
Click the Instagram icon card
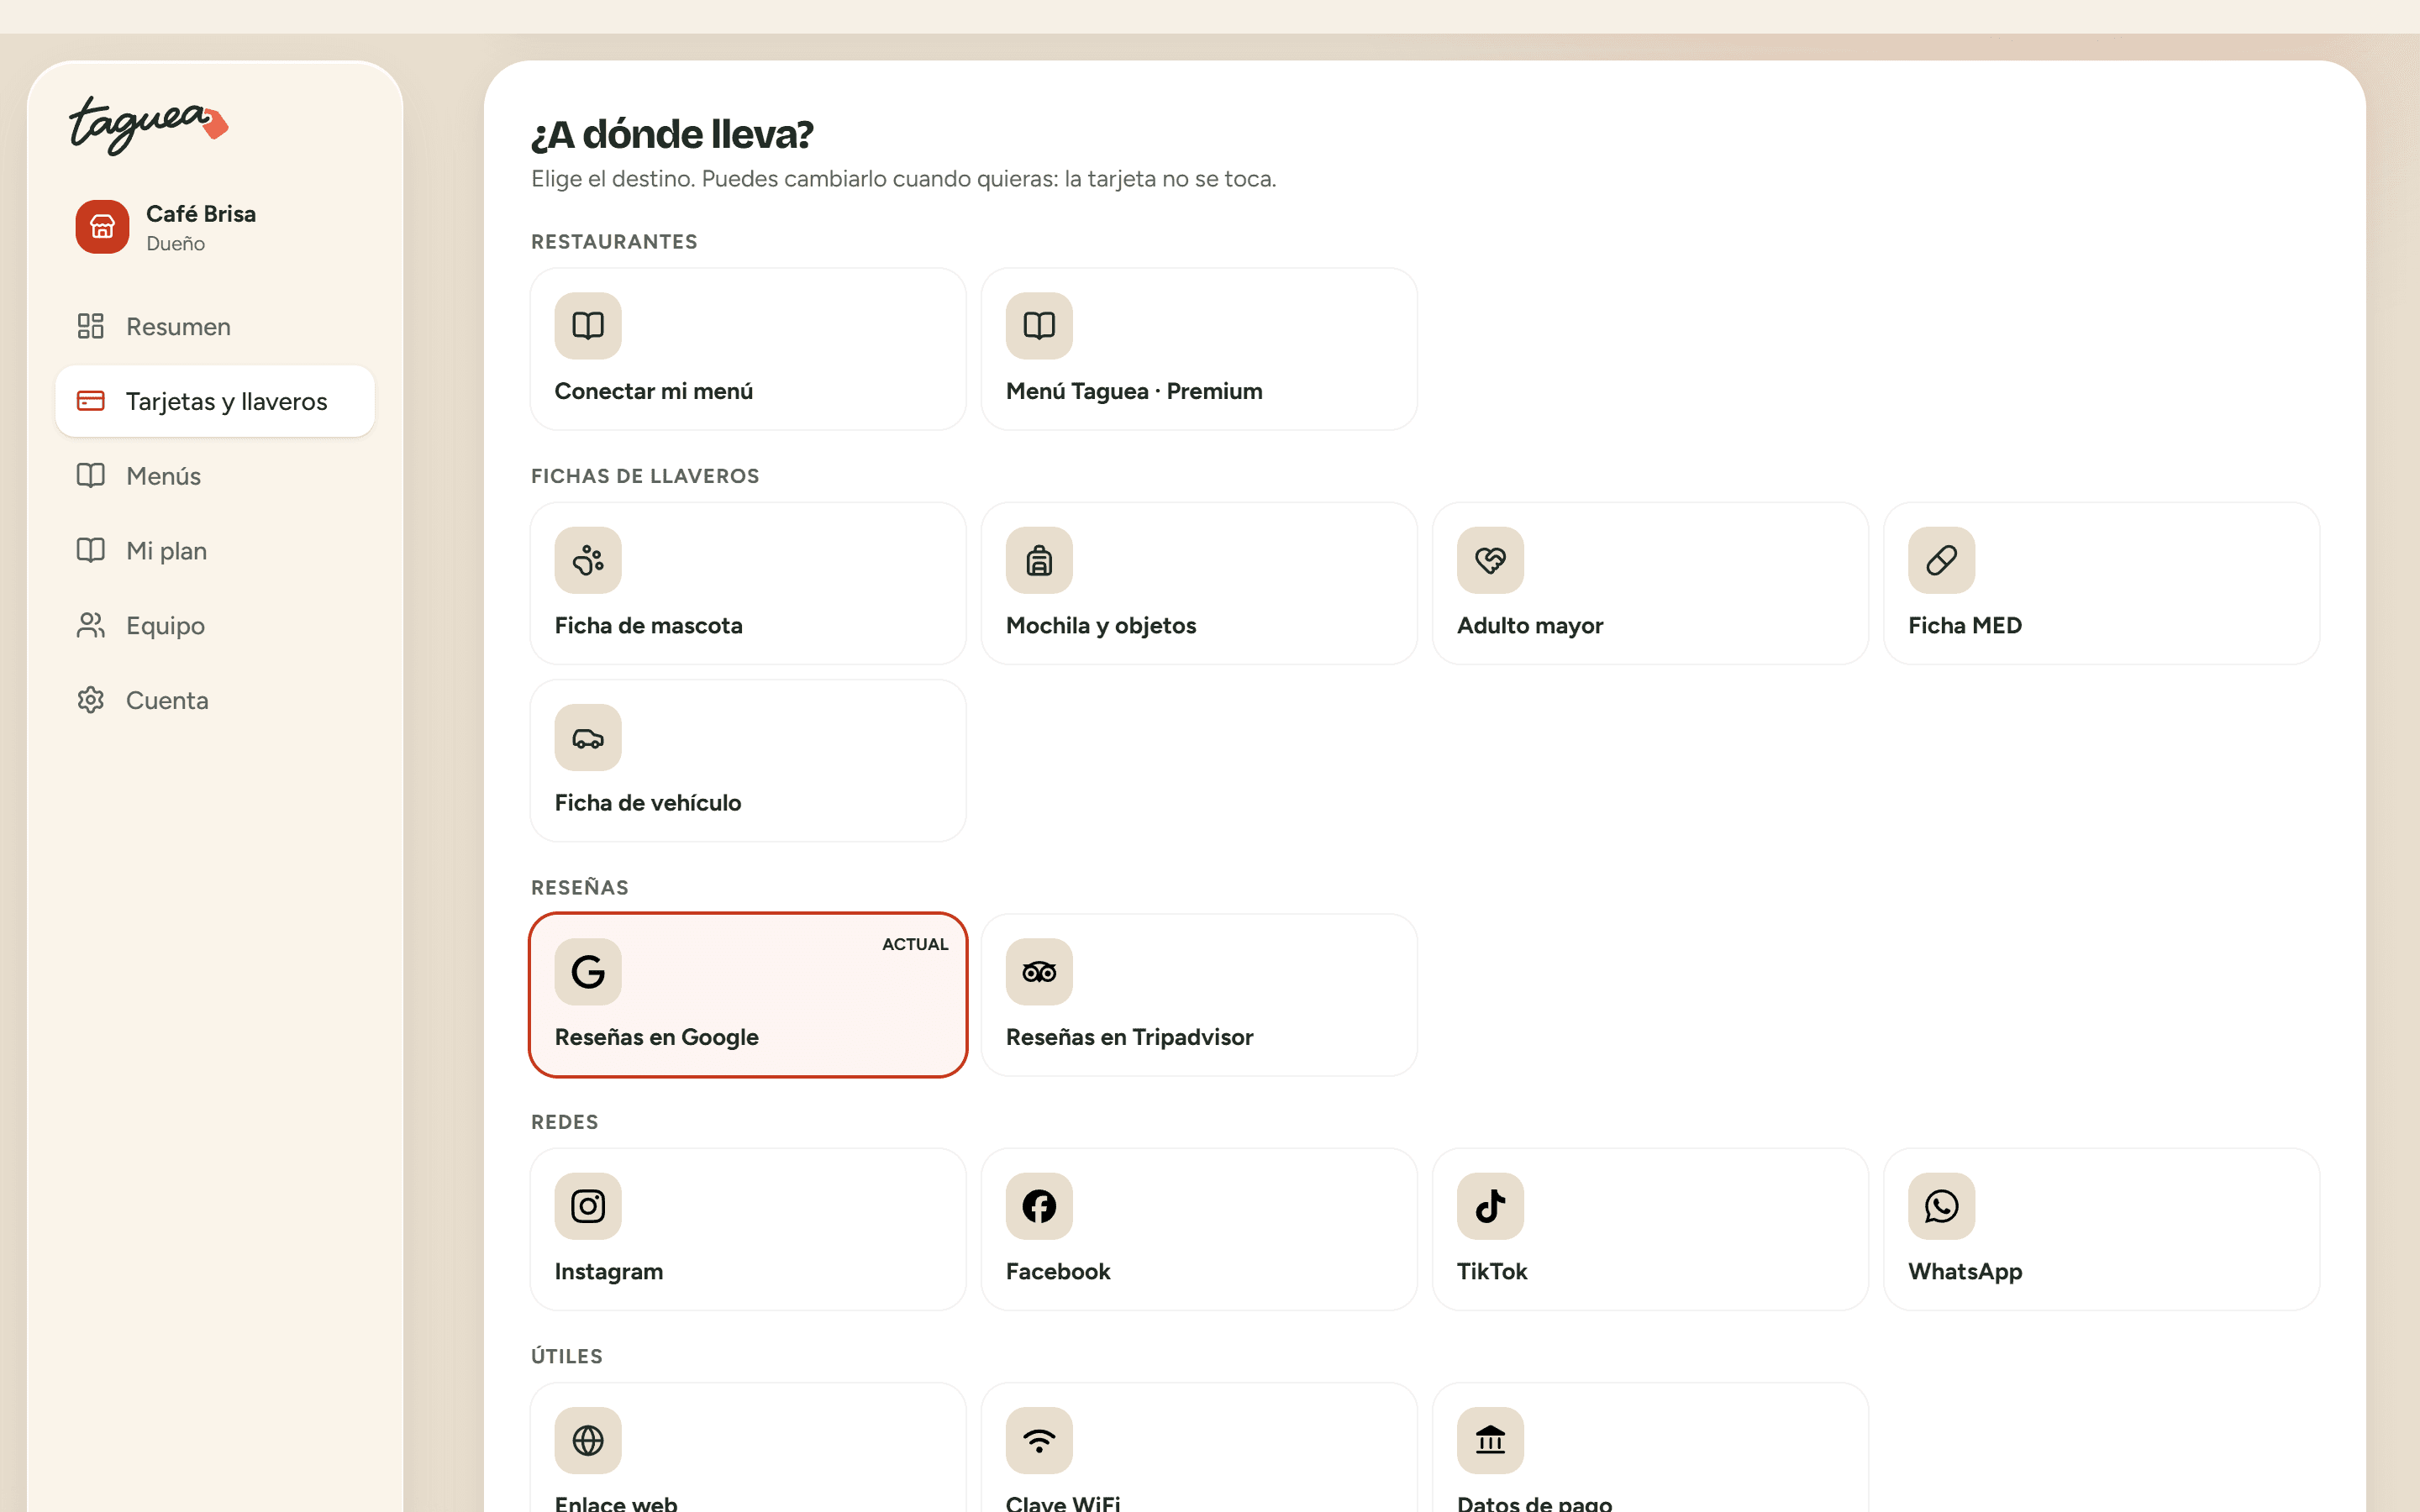click(x=588, y=1206)
